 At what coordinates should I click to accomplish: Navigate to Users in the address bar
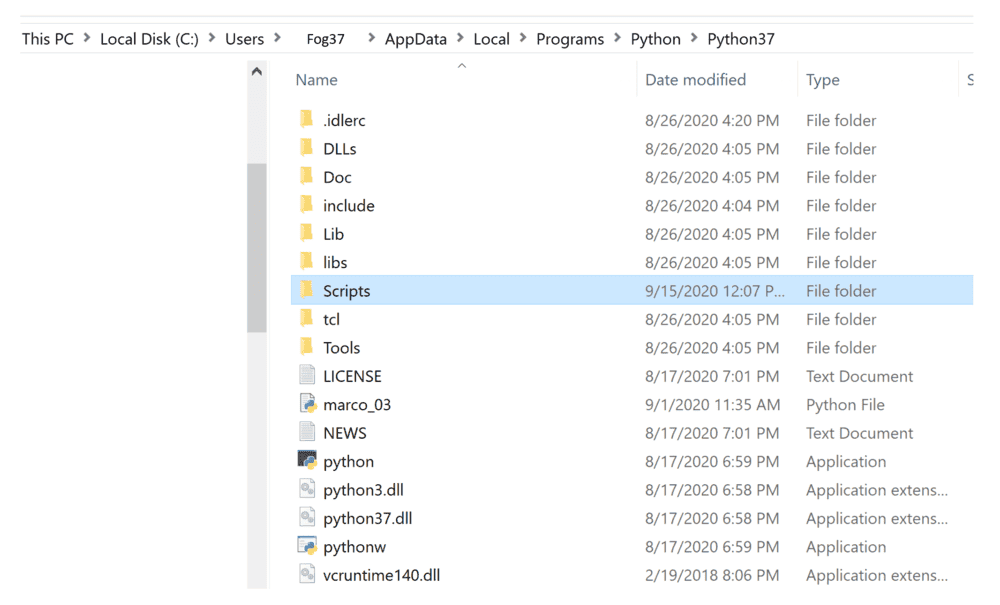click(x=244, y=39)
